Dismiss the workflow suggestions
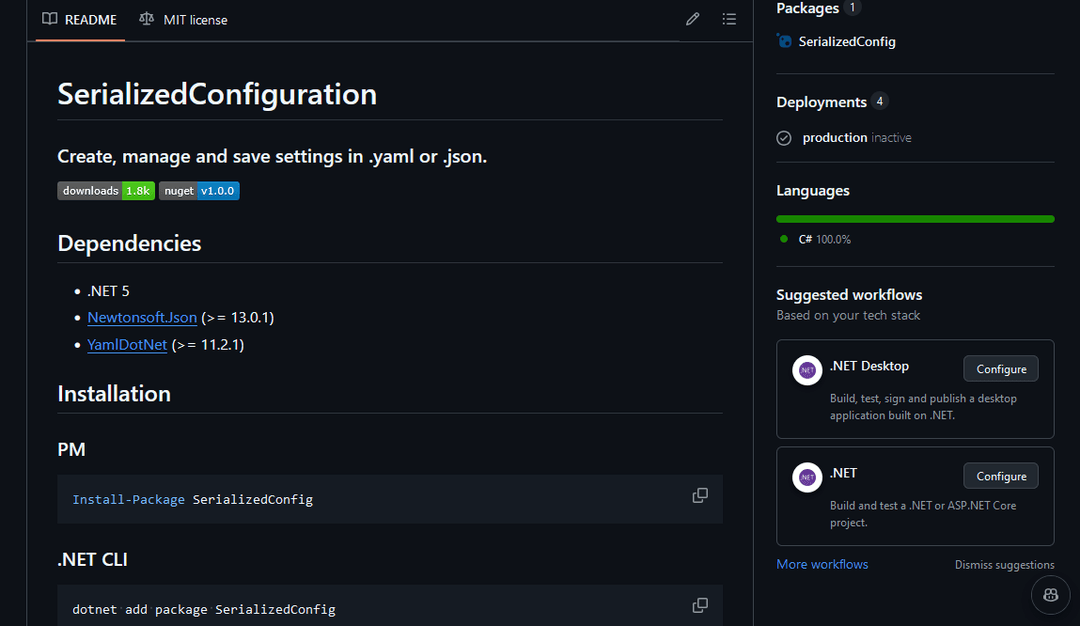This screenshot has width=1080, height=626. 1004,564
